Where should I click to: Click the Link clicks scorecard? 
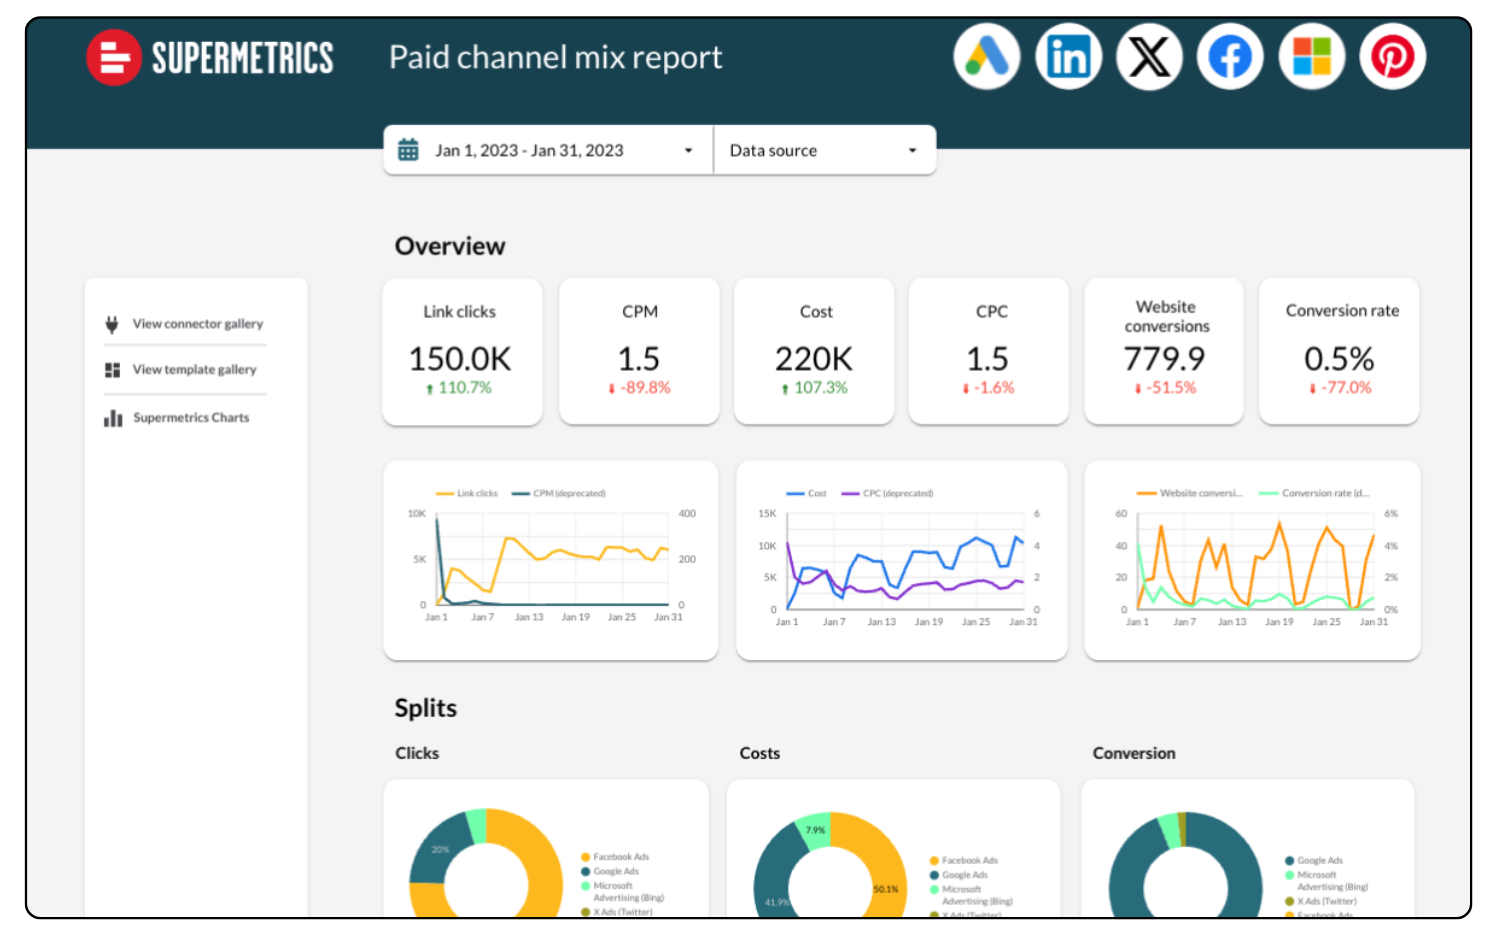462,352
